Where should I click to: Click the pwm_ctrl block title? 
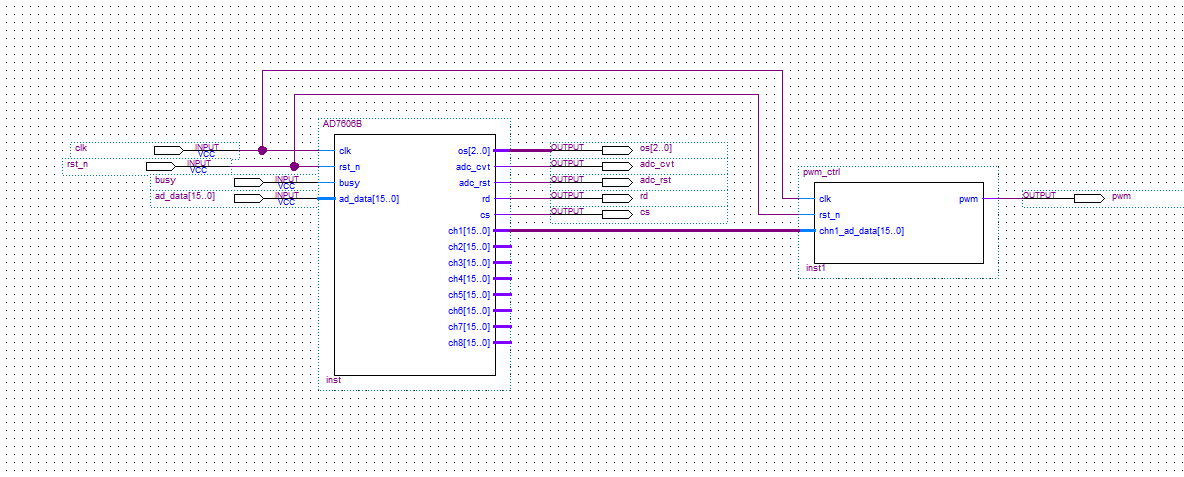[x=822, y=172]
